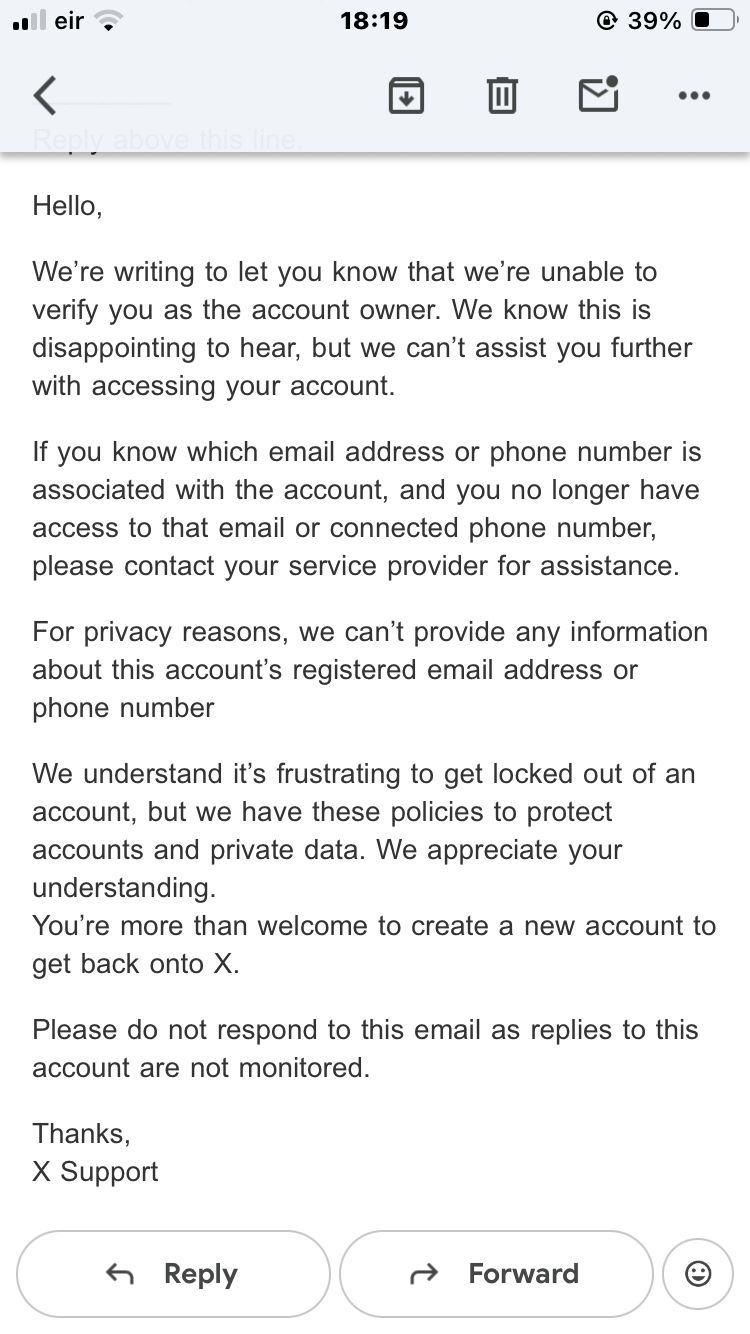Tap the faded 'Reply above this line' text

point(166,141)
